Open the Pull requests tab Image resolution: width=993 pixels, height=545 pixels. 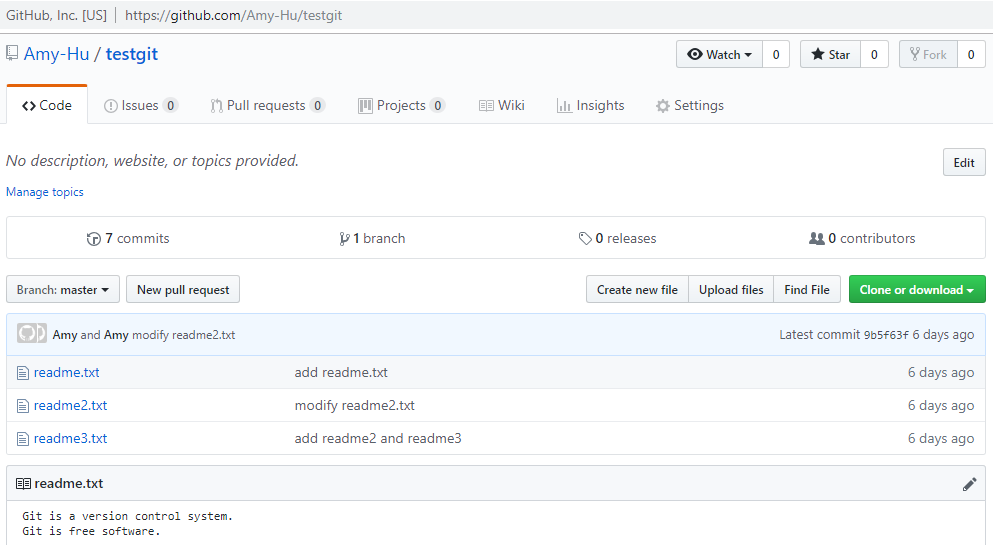pyautogui.click(x=267, y=106)
